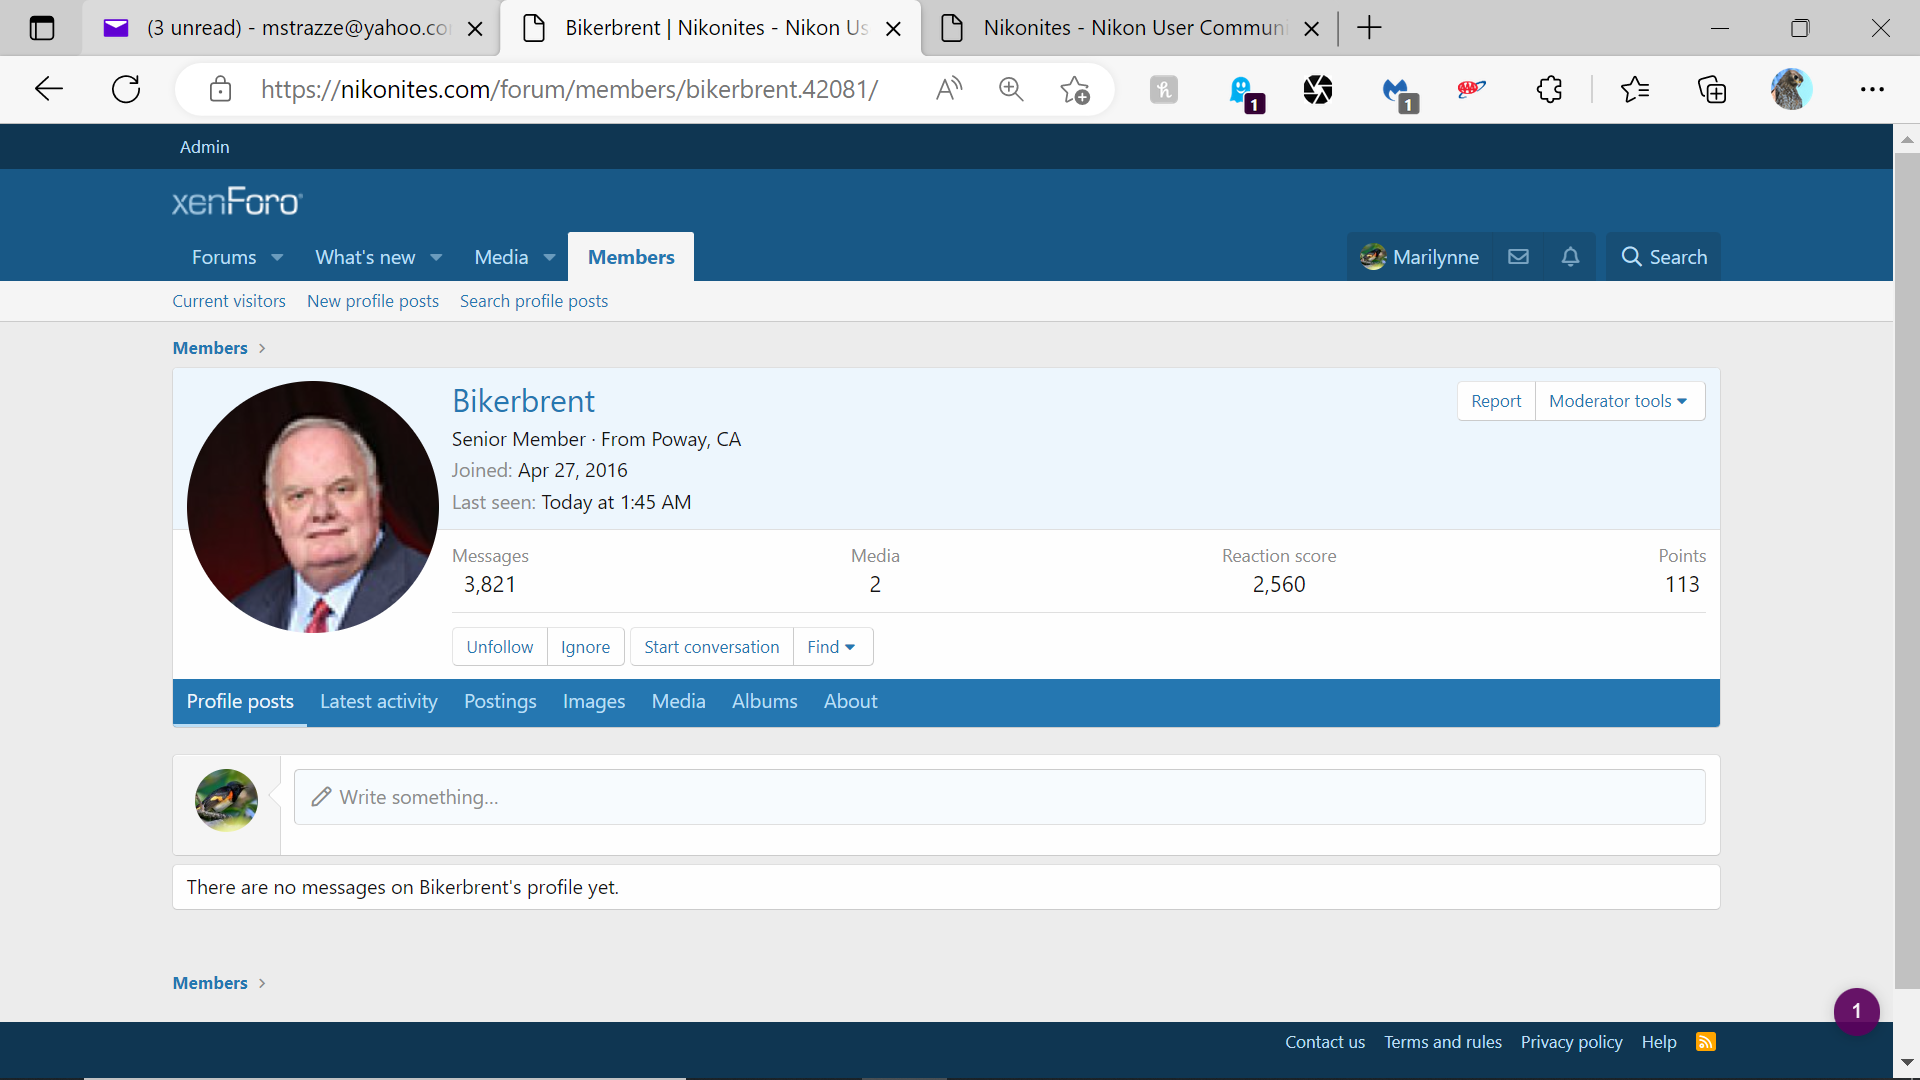Click the browser refresh icon

click(x=126, y=89)
